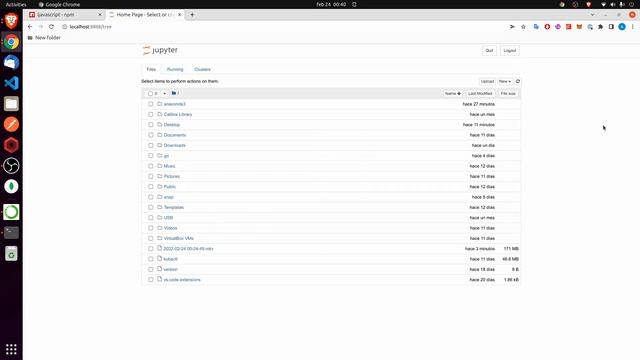Viewport: 640px width, 360px height.
Task: Go back in Chrome
Action: coord(30,27)
